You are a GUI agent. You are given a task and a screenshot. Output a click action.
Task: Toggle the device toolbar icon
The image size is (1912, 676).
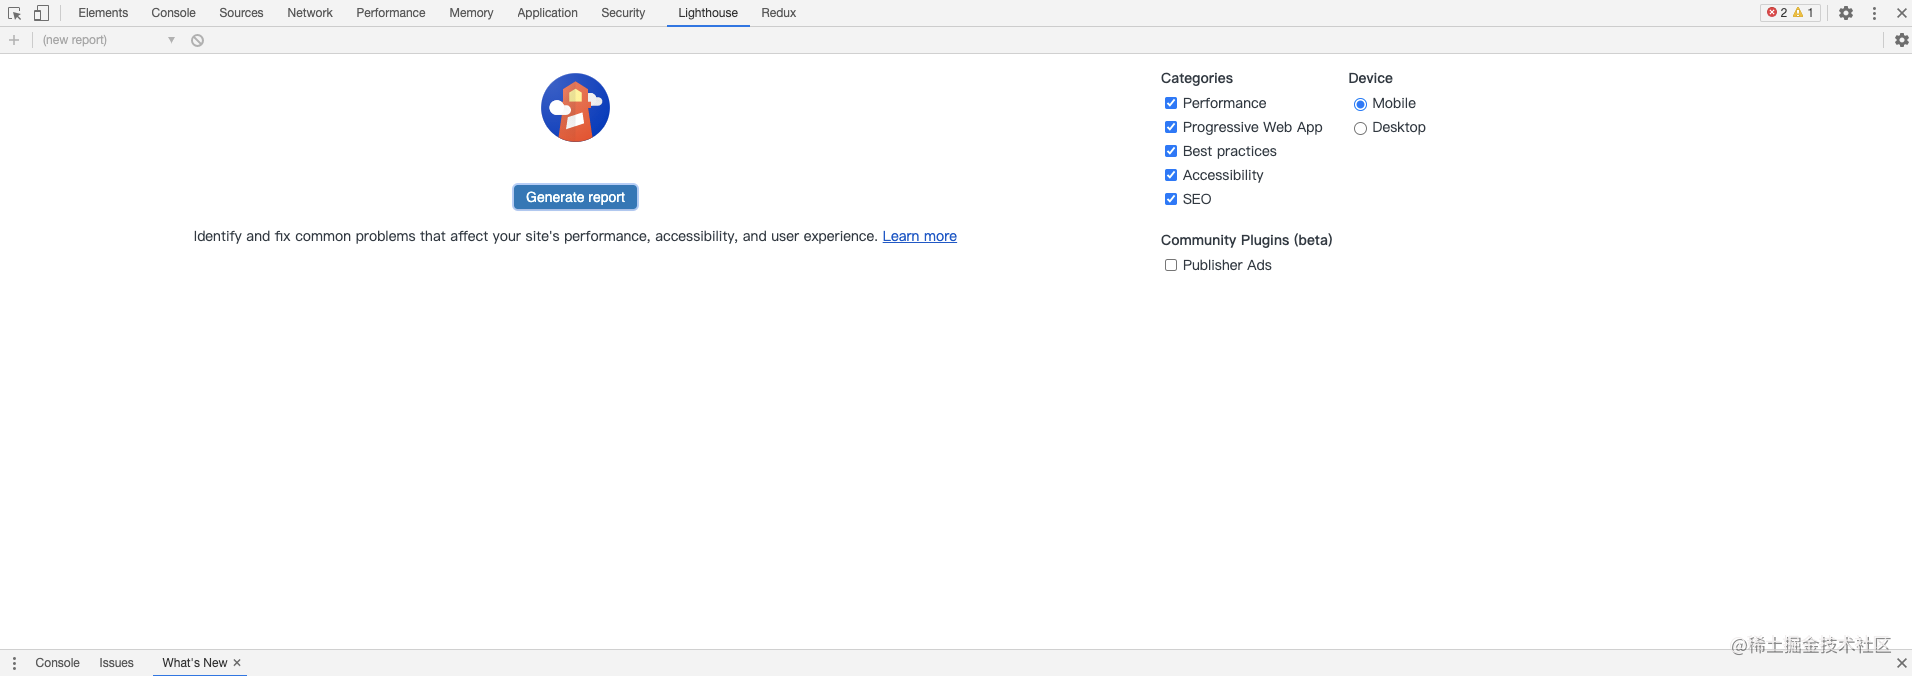click(41, 13)
